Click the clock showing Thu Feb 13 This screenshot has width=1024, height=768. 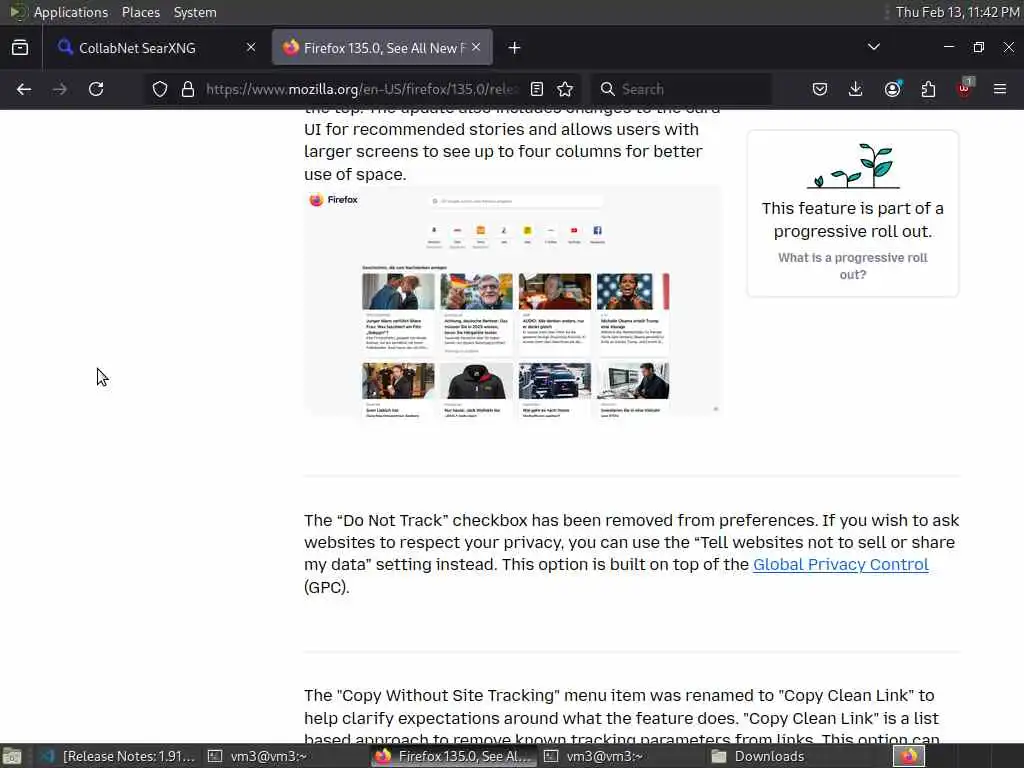(957, 12)
